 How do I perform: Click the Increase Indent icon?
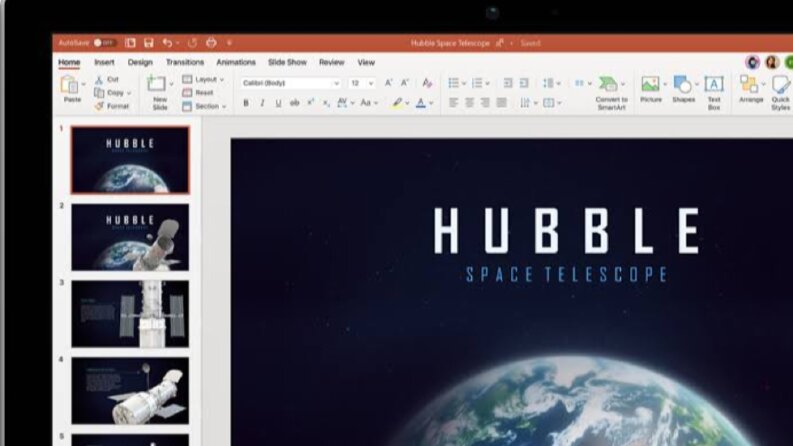524,83
